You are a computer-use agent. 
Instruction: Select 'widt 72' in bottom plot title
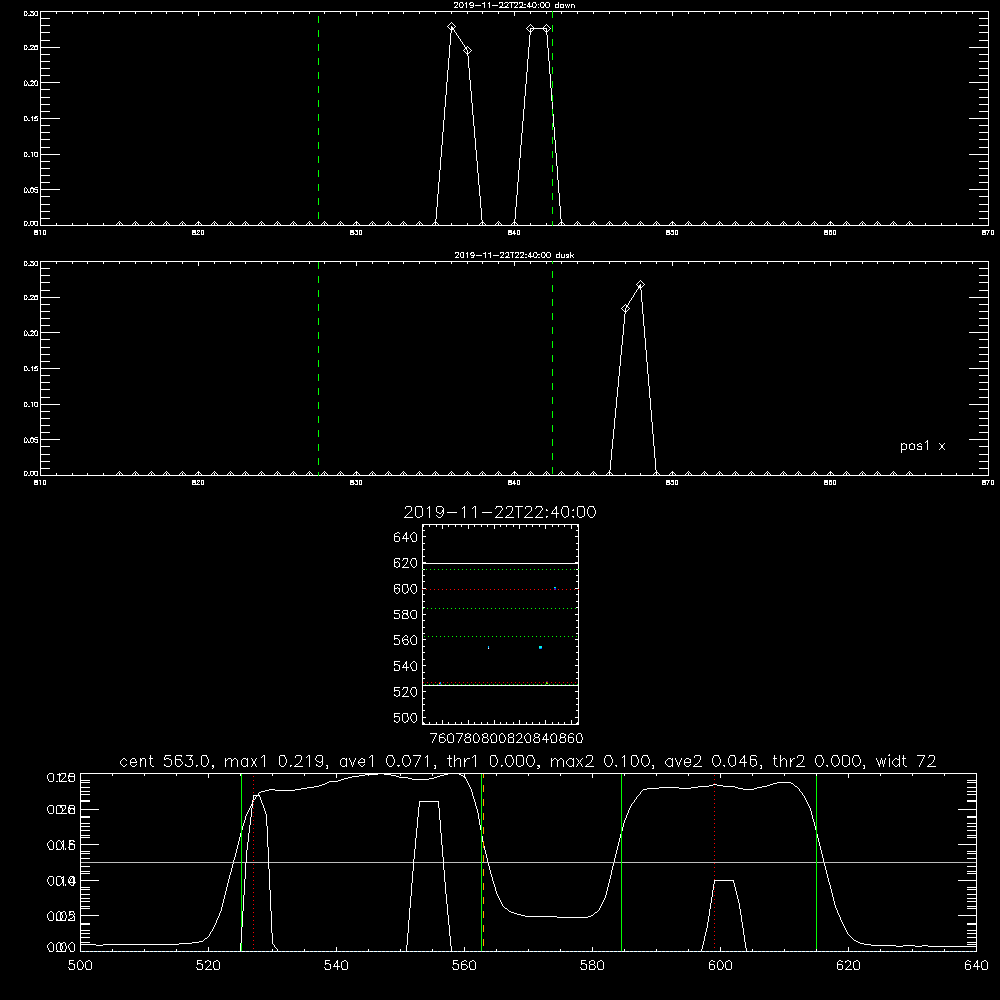pyautogui.click(x=906, y=761)
